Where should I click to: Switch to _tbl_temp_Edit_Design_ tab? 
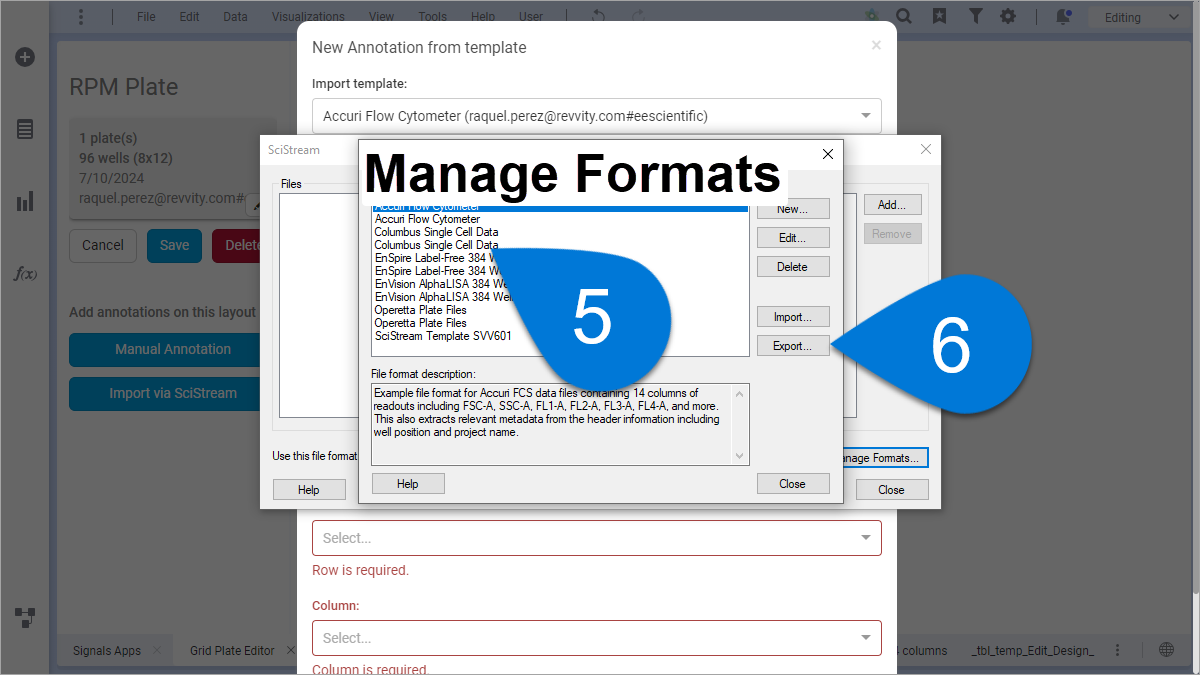(x=1033, y=650)
